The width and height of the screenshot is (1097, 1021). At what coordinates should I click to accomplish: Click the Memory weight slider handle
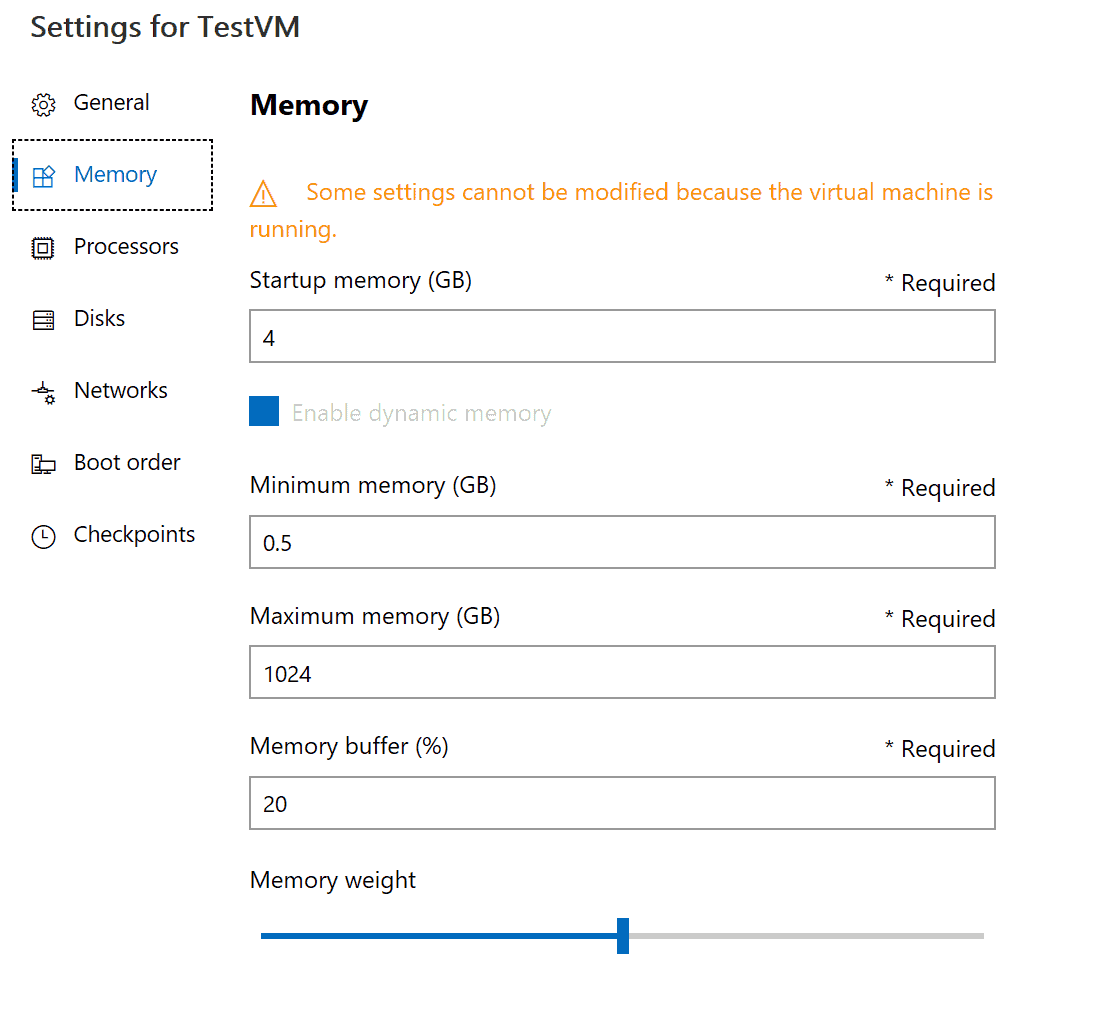[623, 936]
